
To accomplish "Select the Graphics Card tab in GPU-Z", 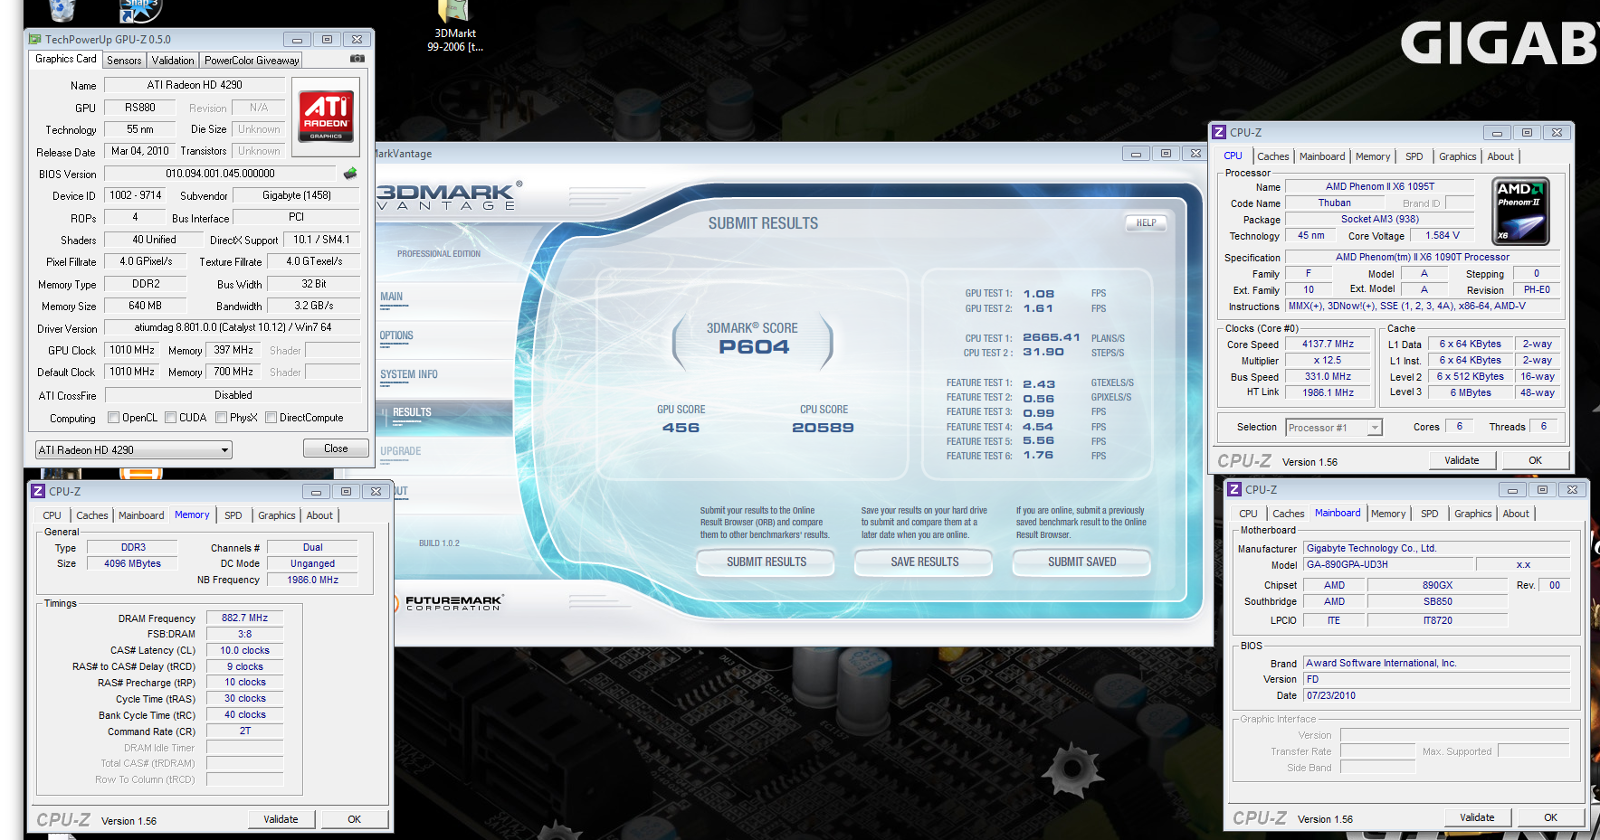I will click(66, 59).
